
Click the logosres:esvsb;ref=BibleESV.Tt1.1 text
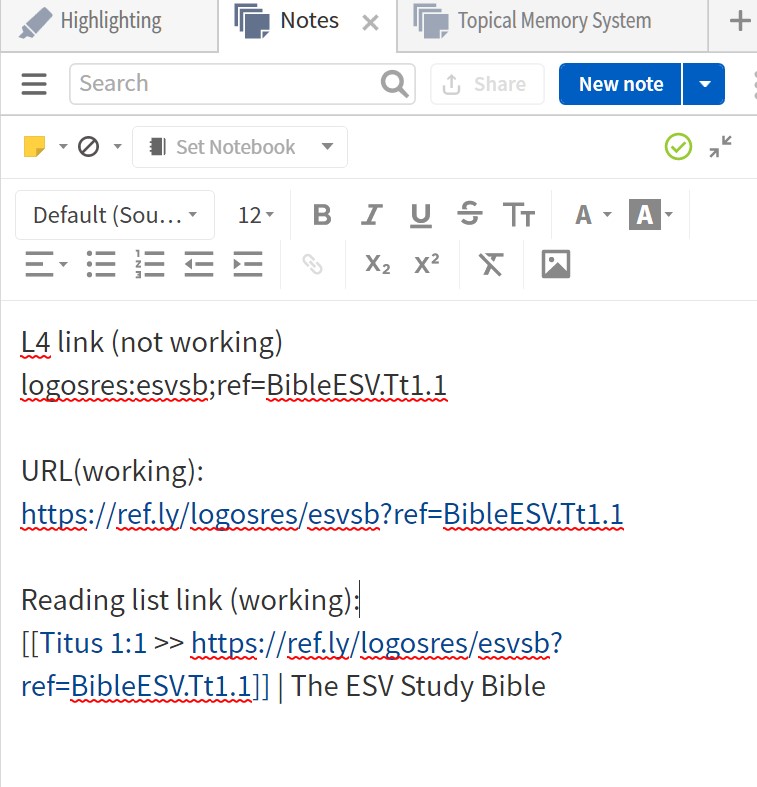pyautogui.click(x=234, y=386)
